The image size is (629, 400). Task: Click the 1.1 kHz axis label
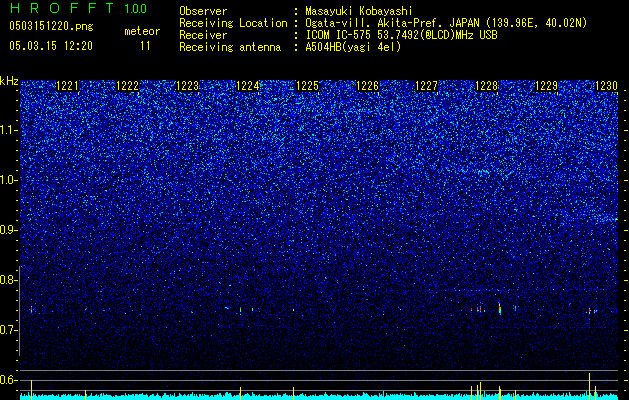pos(9,130)
